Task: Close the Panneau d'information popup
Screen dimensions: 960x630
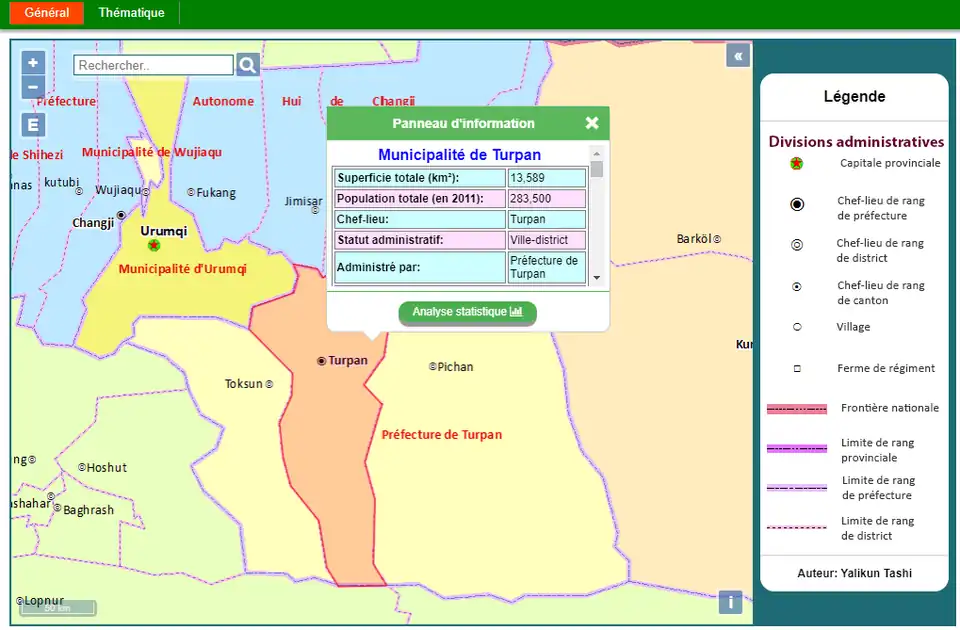Action: [x=592, y=123]
